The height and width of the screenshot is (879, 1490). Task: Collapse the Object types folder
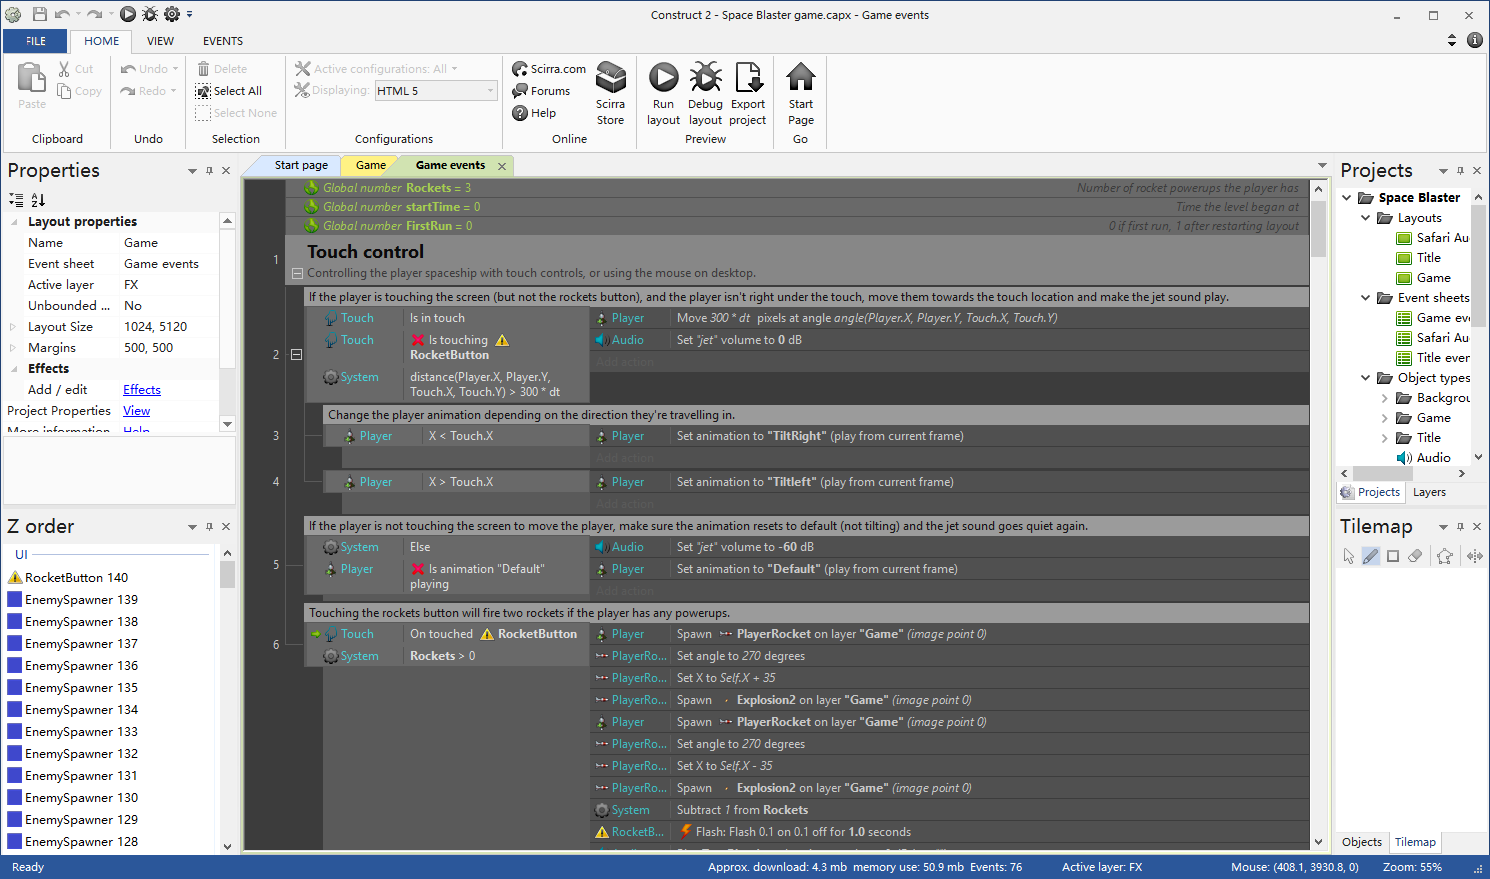point(1366,378)
